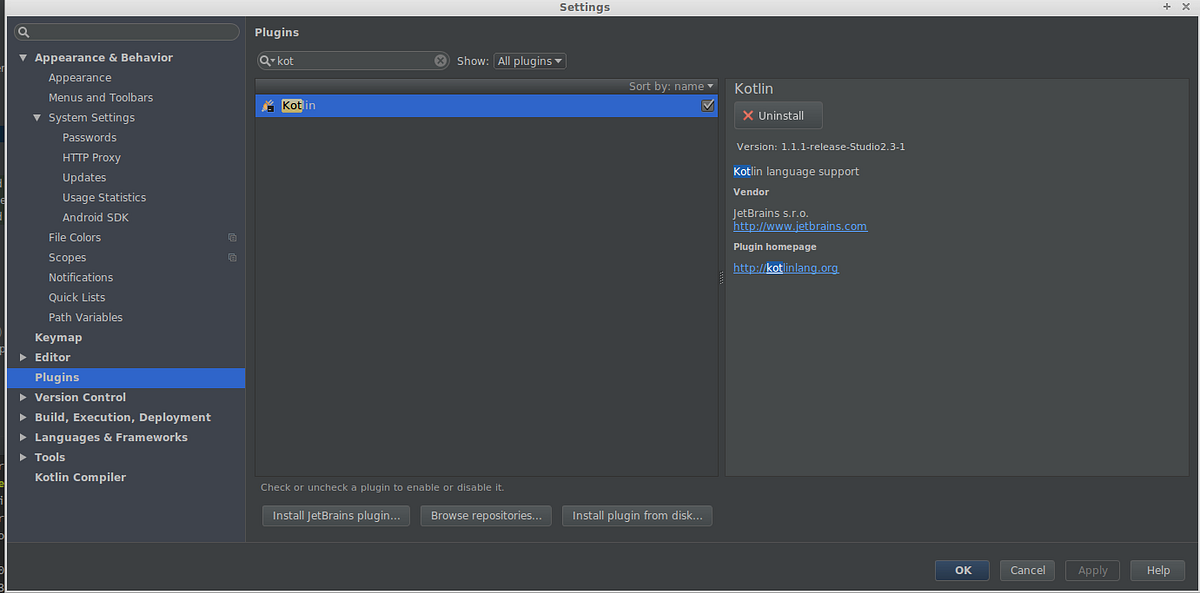
Task: Click the share icon next to File Colors
Action: 232,237
